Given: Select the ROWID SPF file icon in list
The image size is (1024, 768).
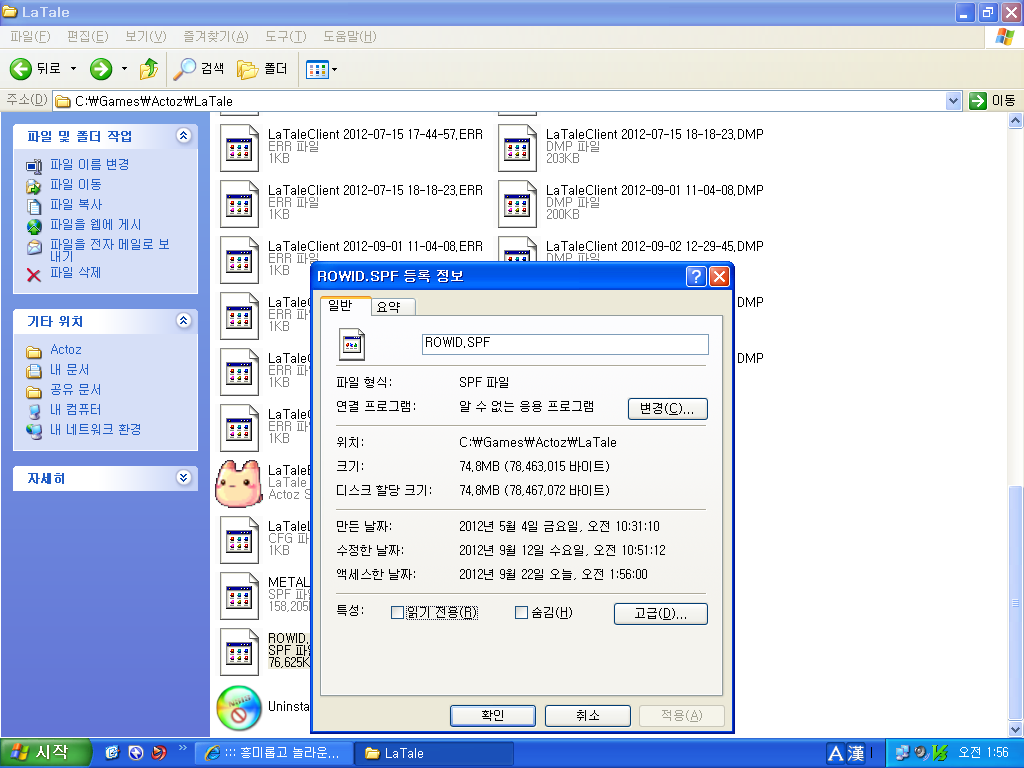Looking at the screenshot, I should click(239, 652).
